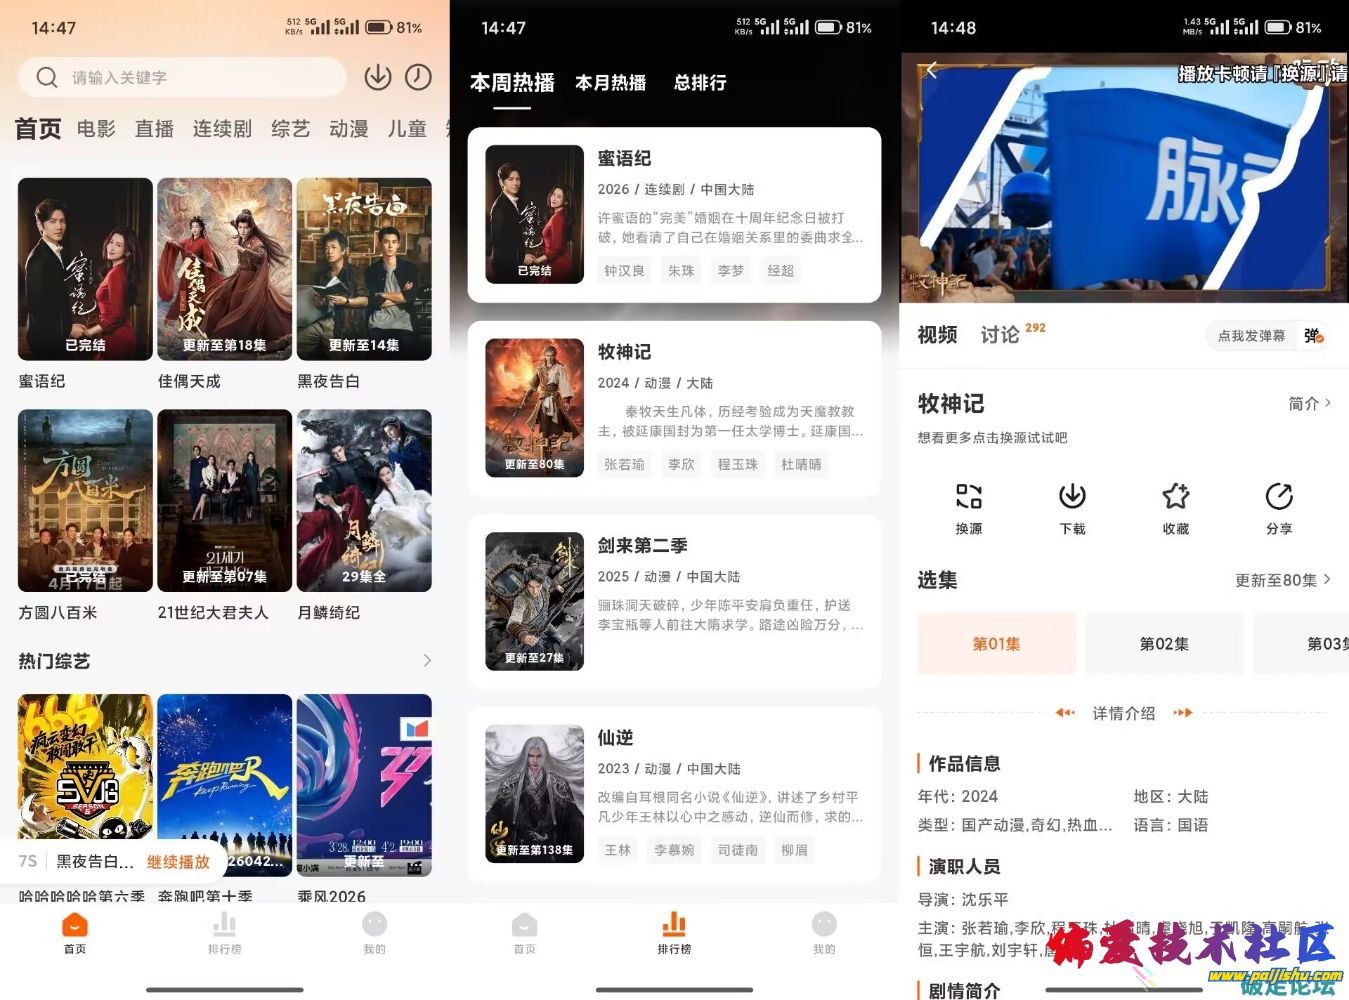Viewport: 1349px width, 1000px height.
Task: Tap the search magnifier icon
Action: (x=47, y=77)
